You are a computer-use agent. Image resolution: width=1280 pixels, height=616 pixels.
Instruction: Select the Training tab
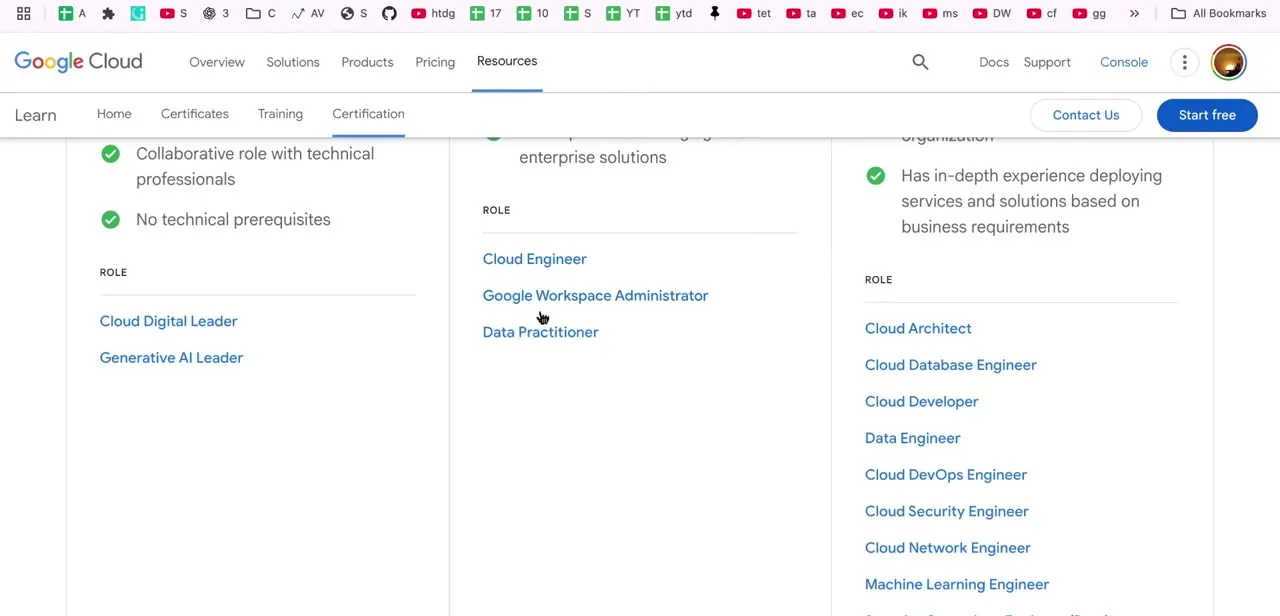tap(280, 114)
